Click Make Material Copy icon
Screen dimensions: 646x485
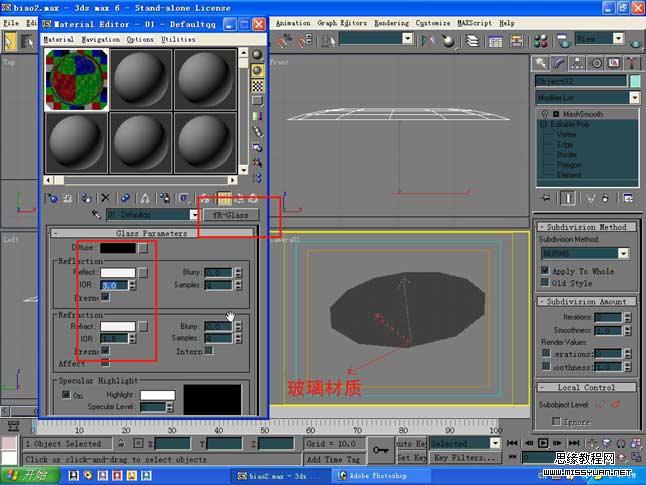125,199
